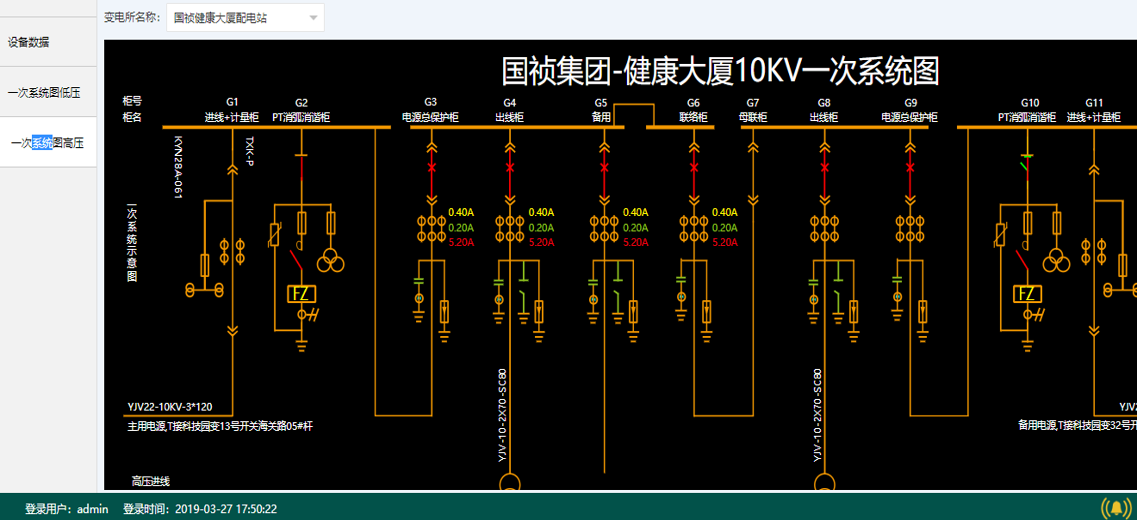Click the FZ device symbol in cabinet G10
The height and width of the screenshot is (520, 1137).
click(1026, 294)
